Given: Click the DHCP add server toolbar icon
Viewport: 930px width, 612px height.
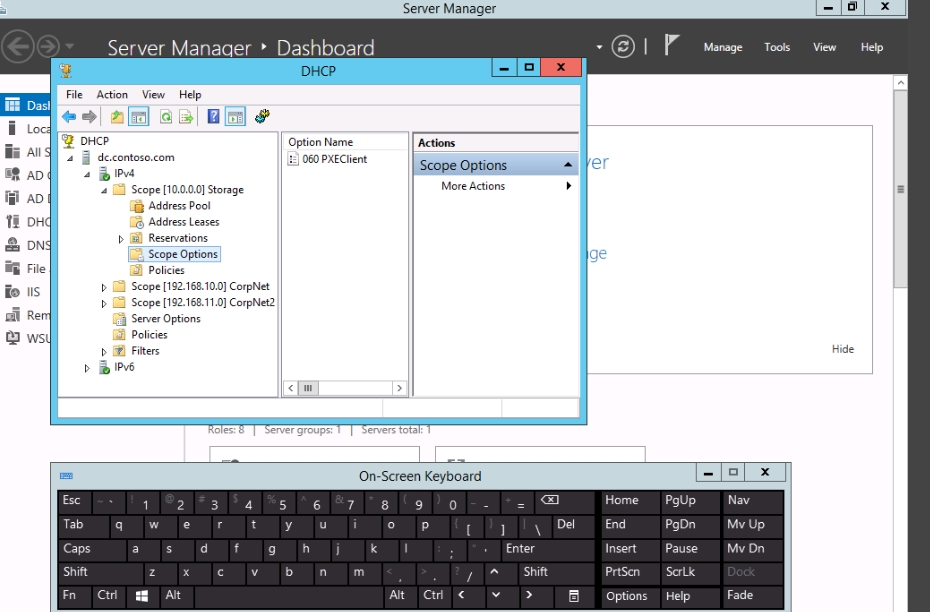Looking at the screenshot, I should coord(262,116).
